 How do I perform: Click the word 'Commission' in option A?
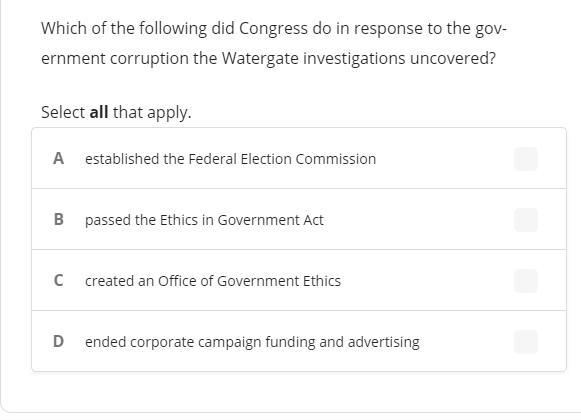coord(336,159)
